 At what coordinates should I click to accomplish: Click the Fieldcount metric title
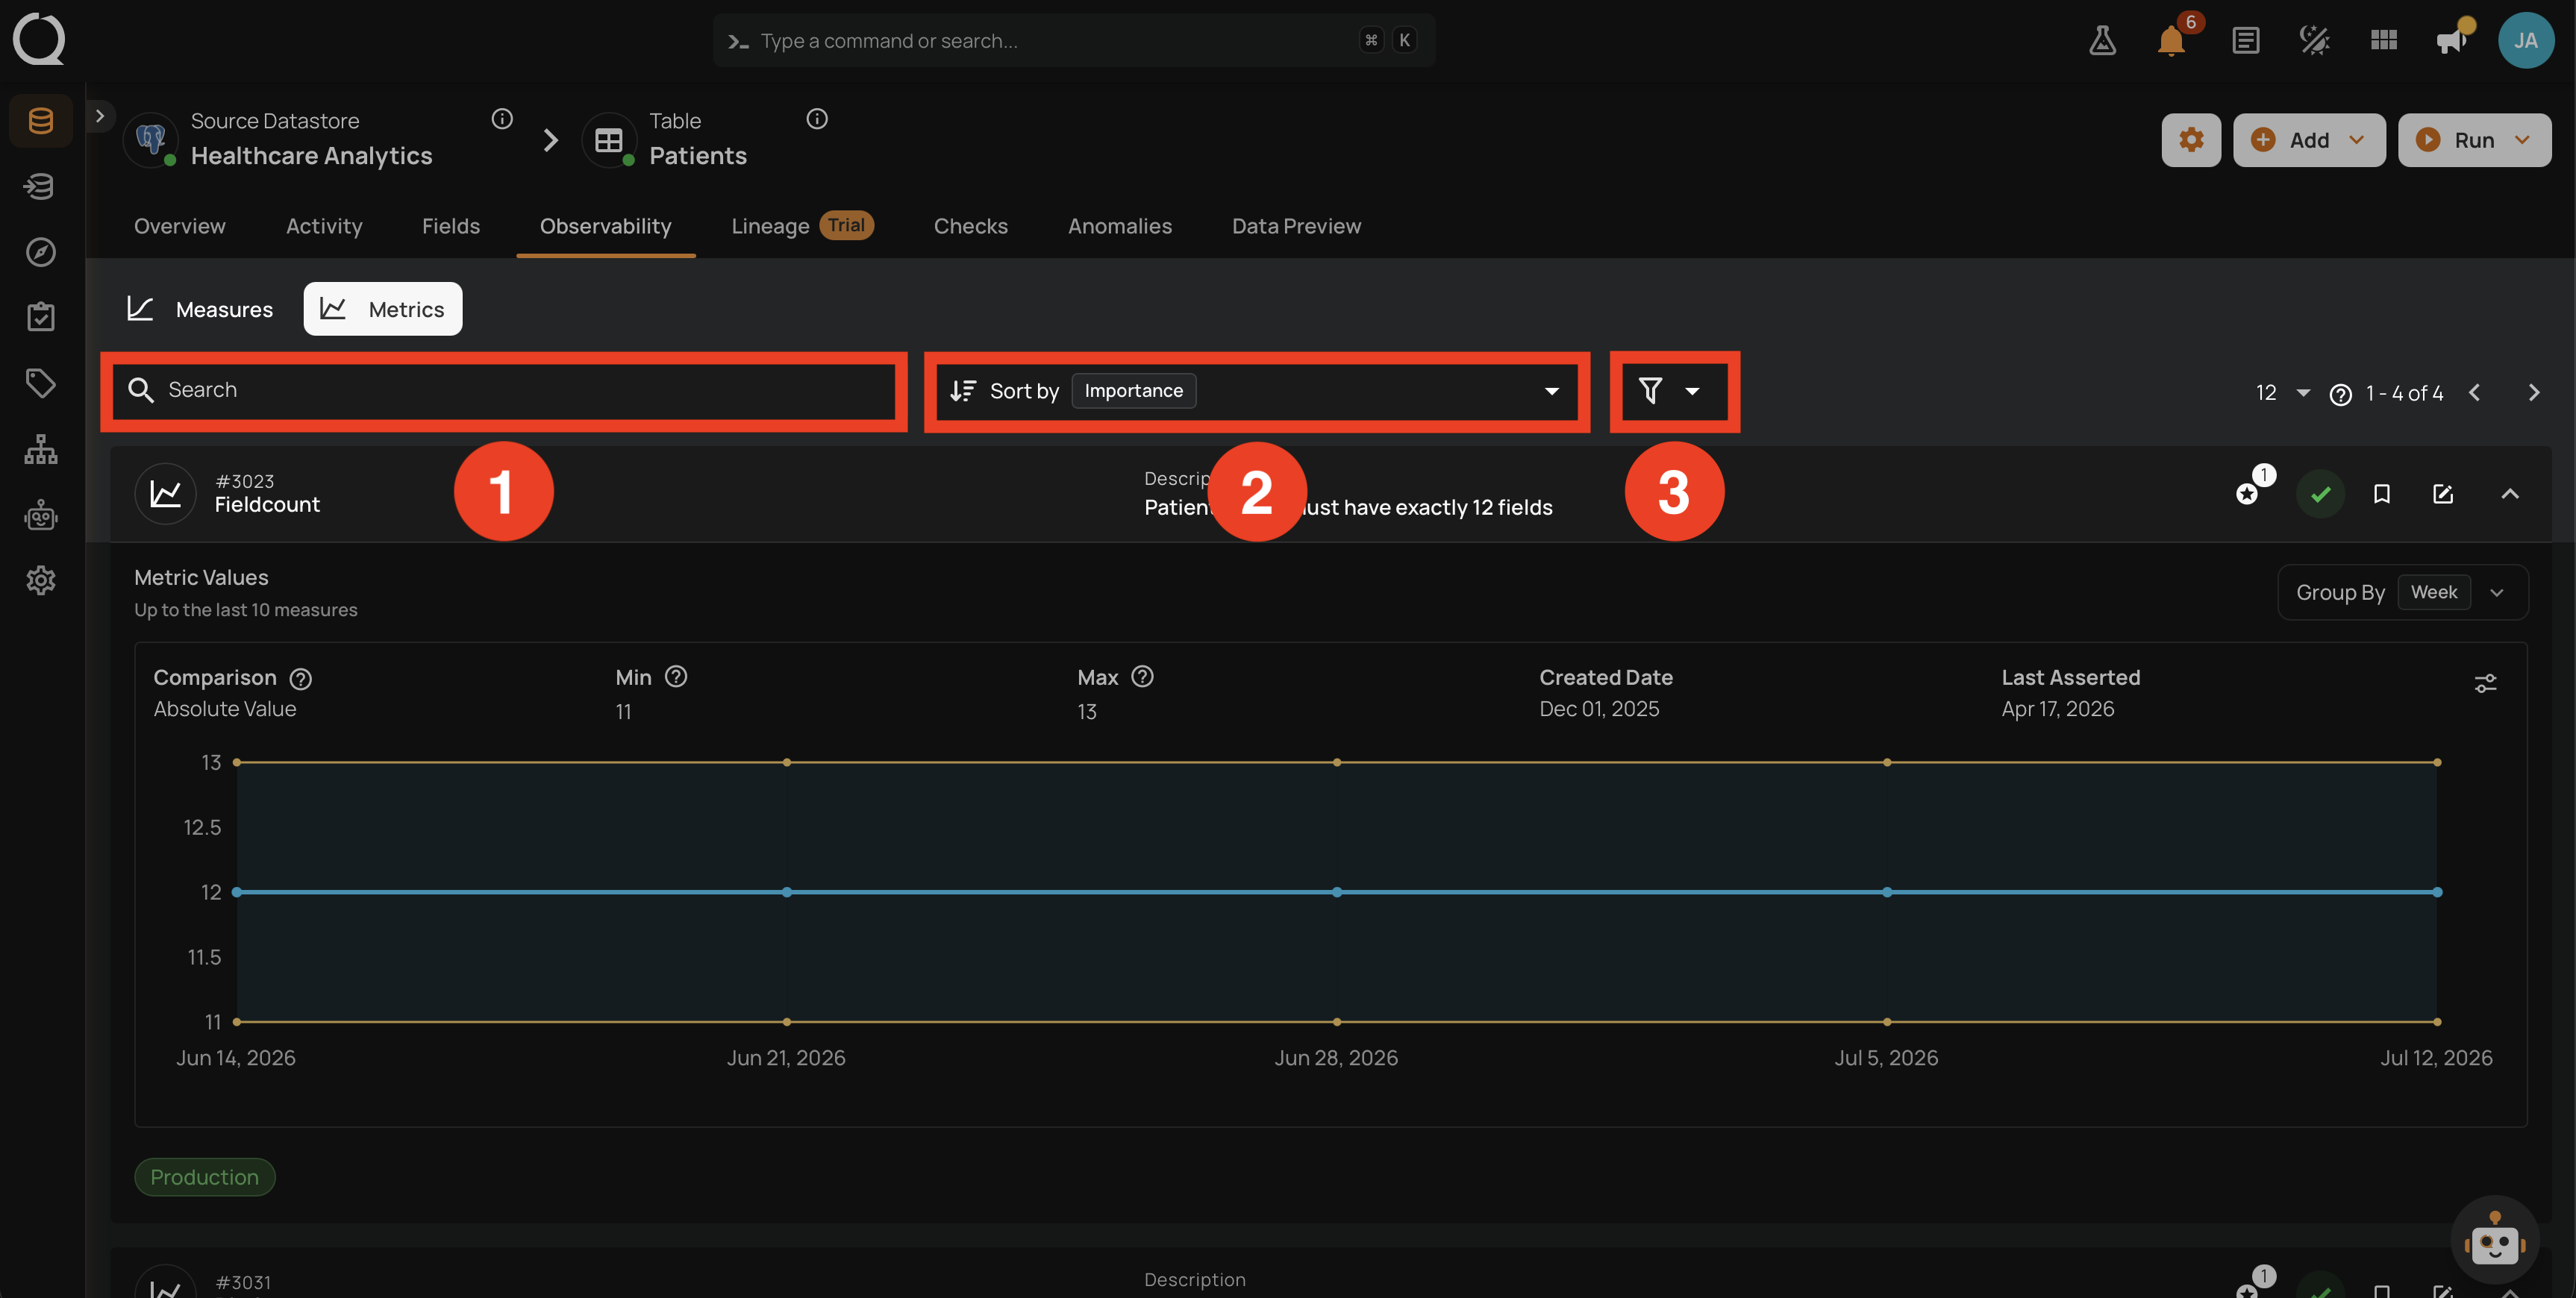(x=267, y=505)
